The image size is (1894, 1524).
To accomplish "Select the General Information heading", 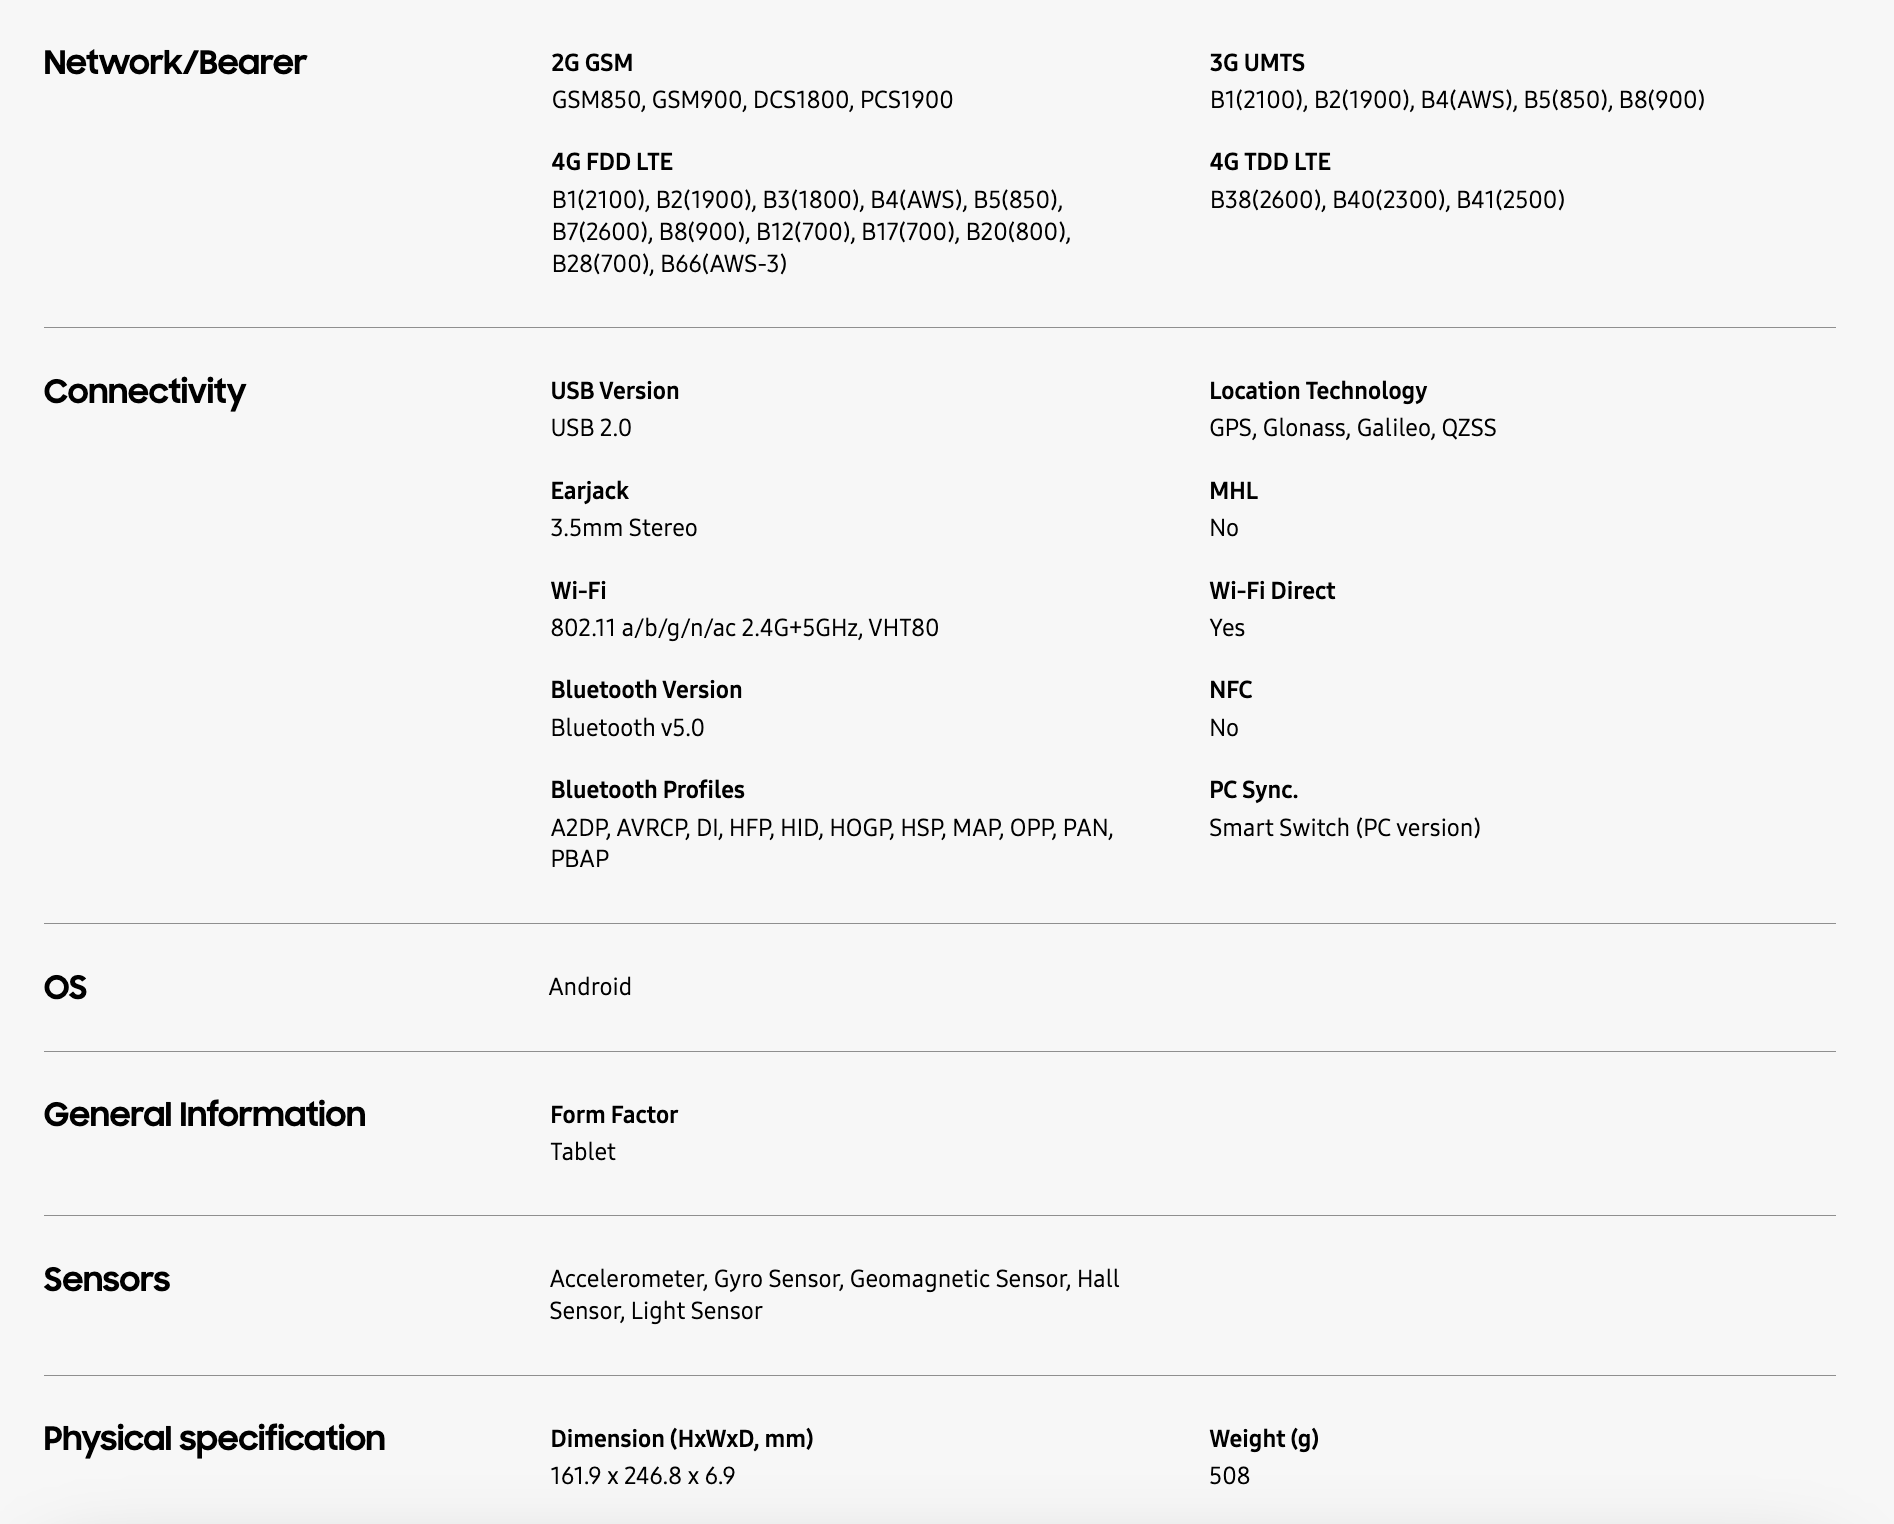I will [x=205, y=1114].
